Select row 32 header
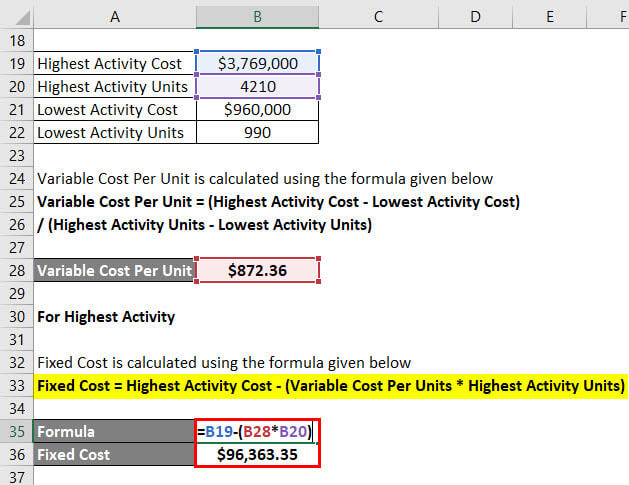 click(x=17, y=363)
